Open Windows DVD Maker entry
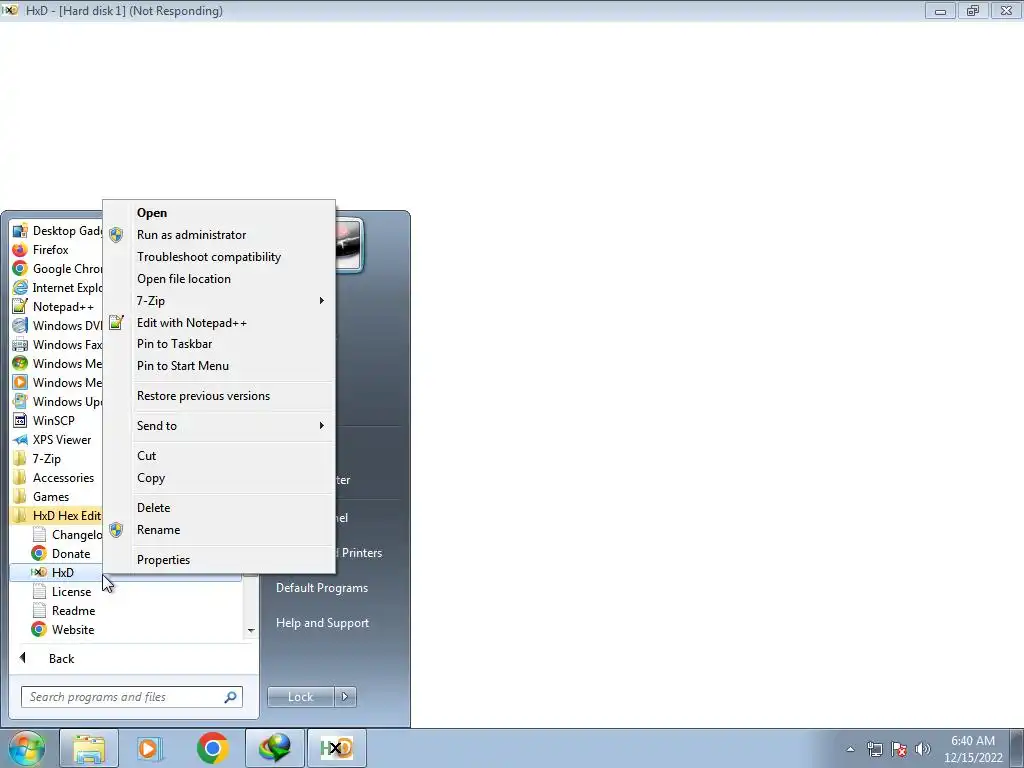Viewport: 1024px width, 768px height. coord(56,325)
